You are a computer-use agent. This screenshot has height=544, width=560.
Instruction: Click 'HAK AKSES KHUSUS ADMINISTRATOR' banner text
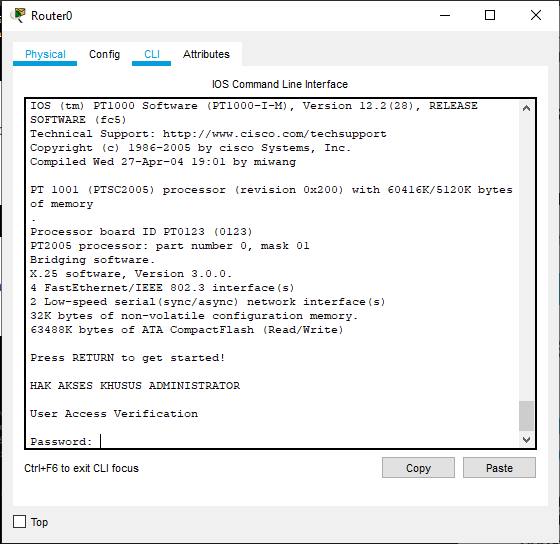[135, 386]
